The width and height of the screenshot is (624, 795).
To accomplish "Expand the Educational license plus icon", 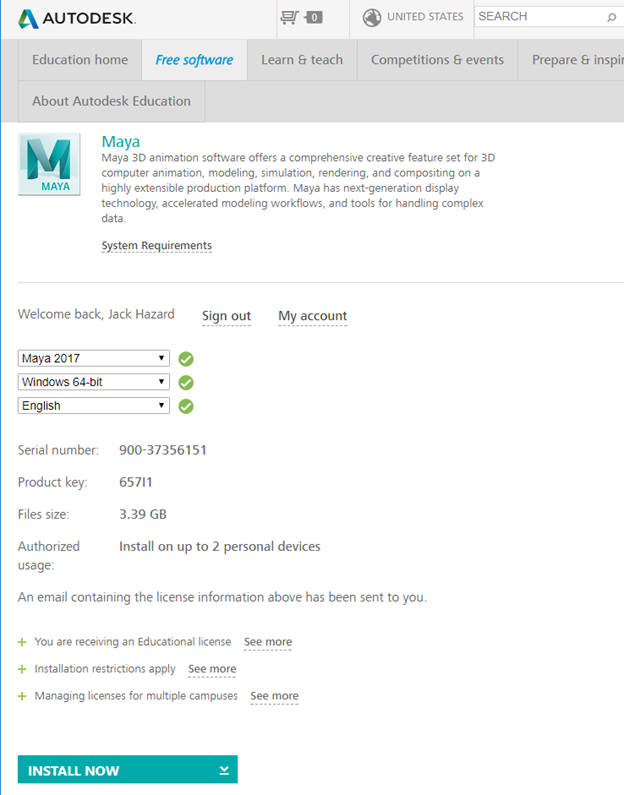I will tap(22, 642).
